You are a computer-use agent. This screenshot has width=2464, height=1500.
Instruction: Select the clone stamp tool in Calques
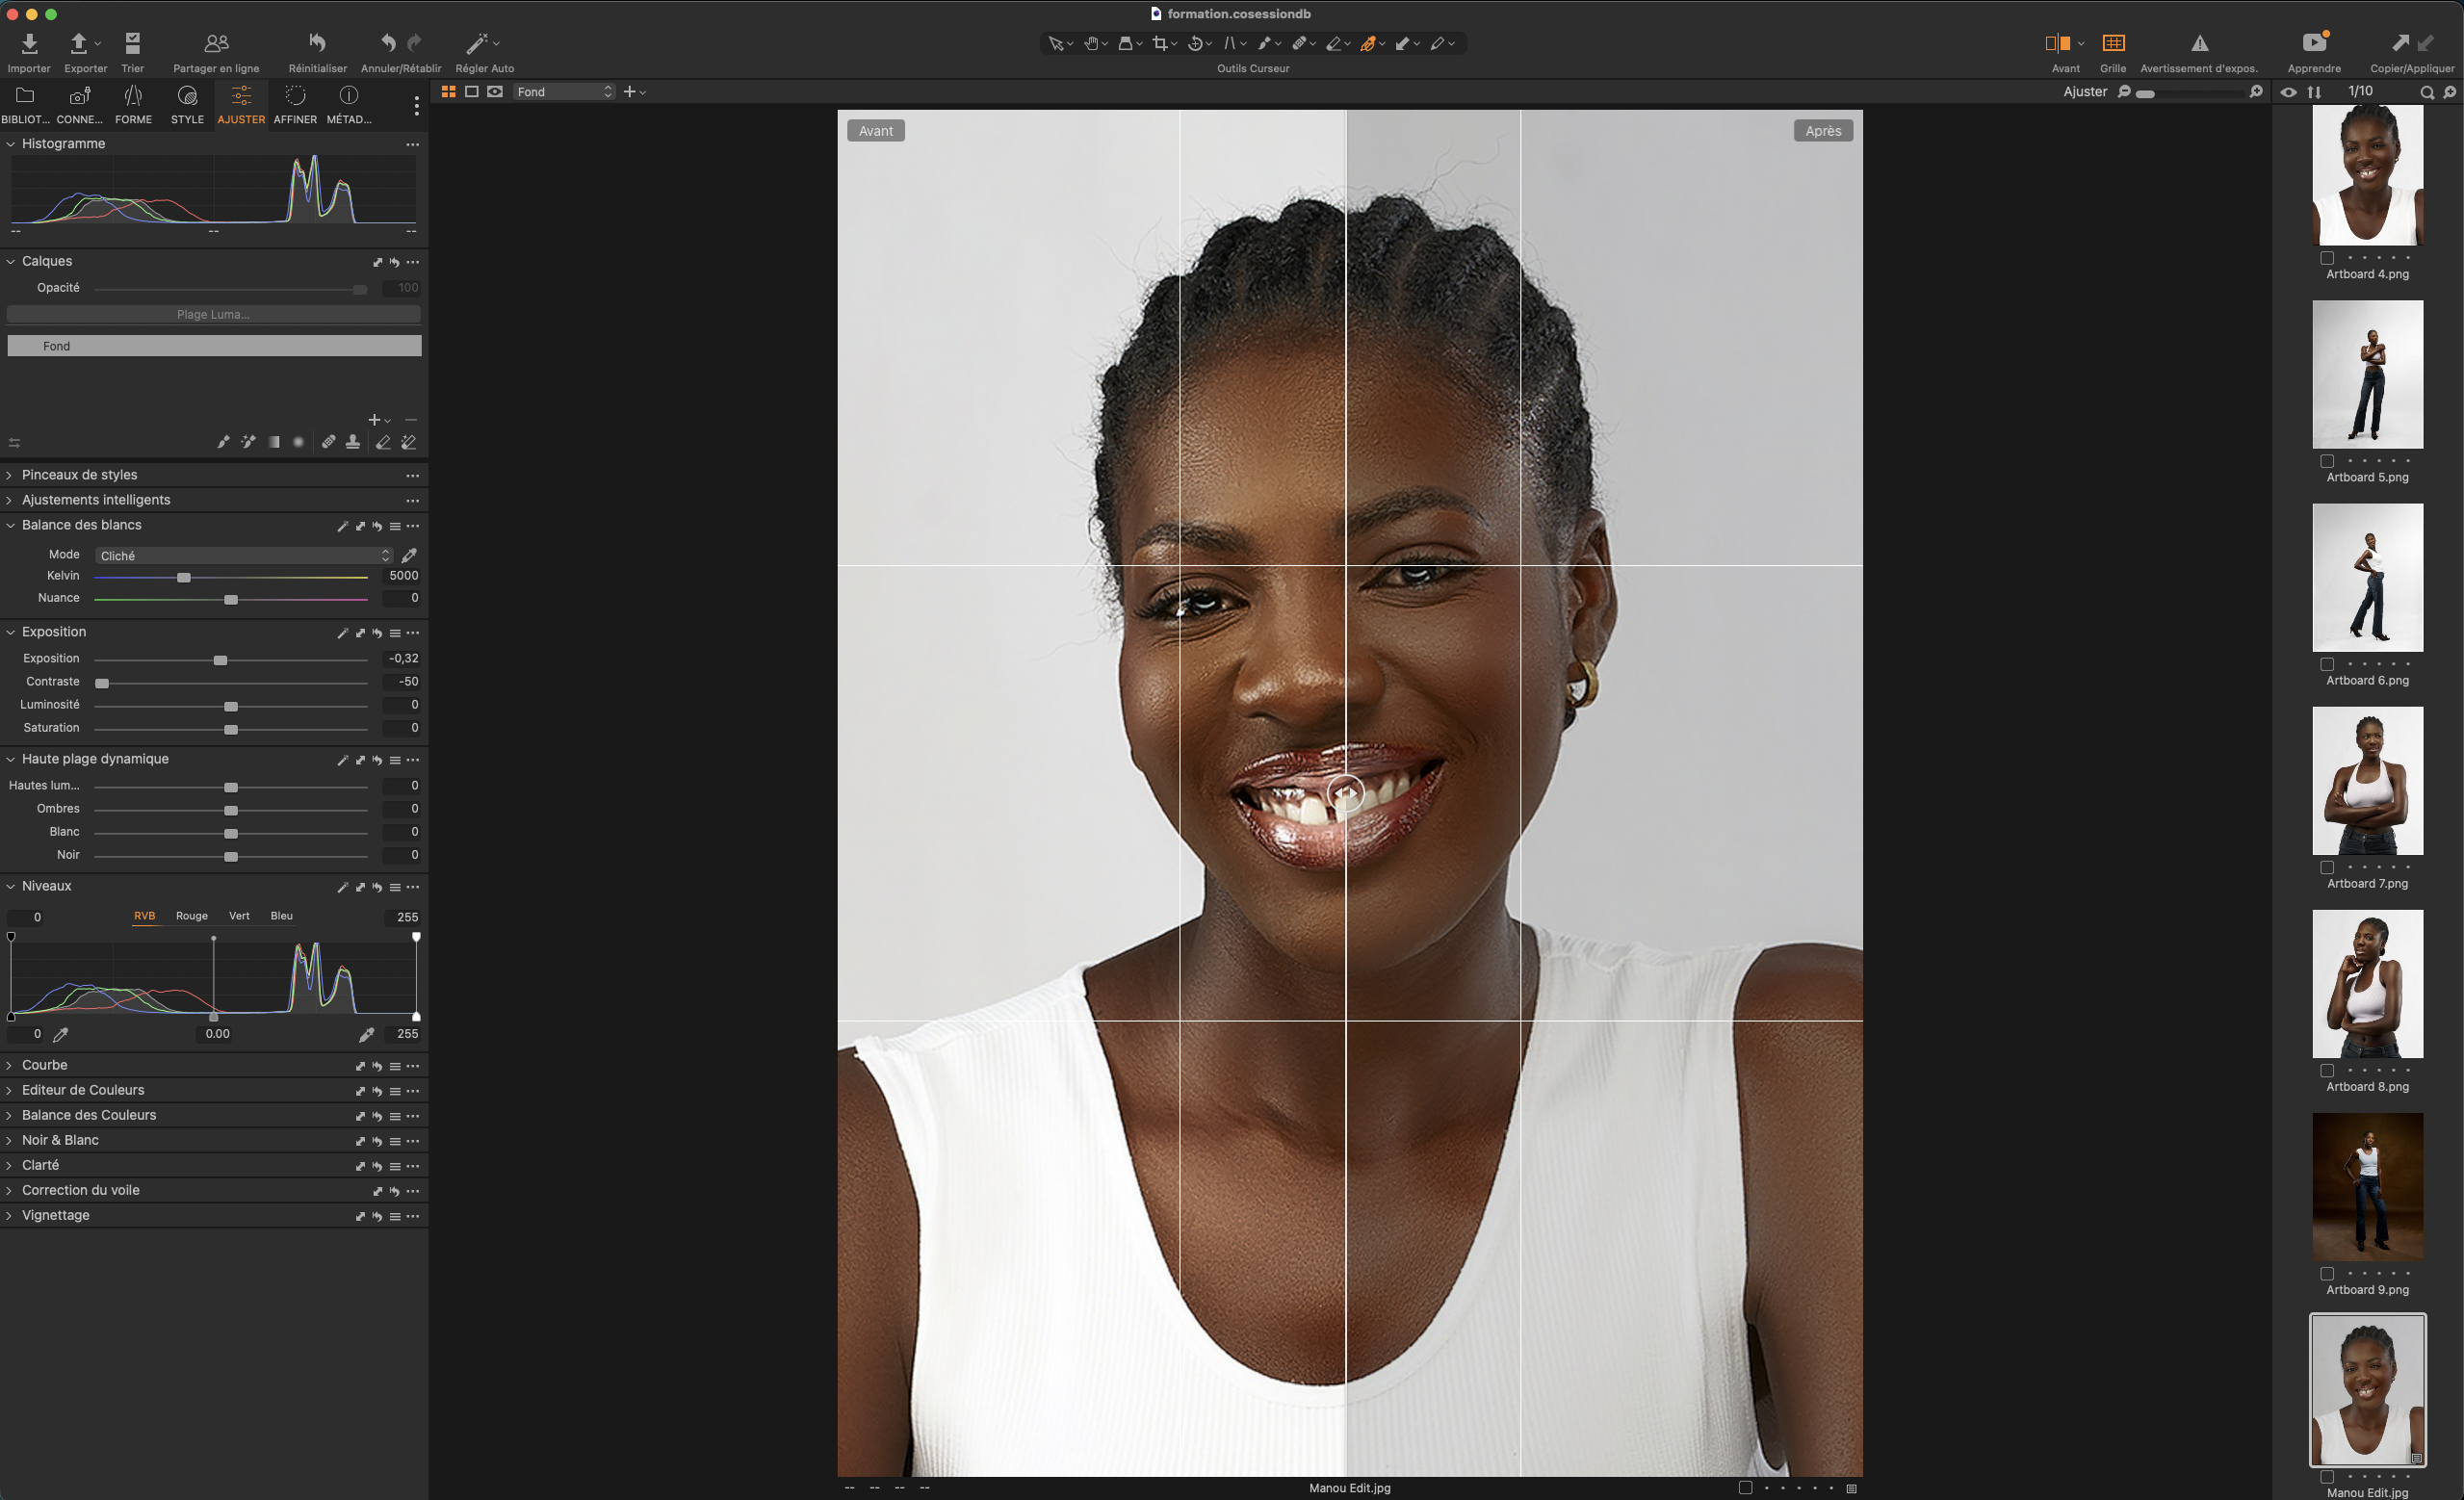coord(353,442)
